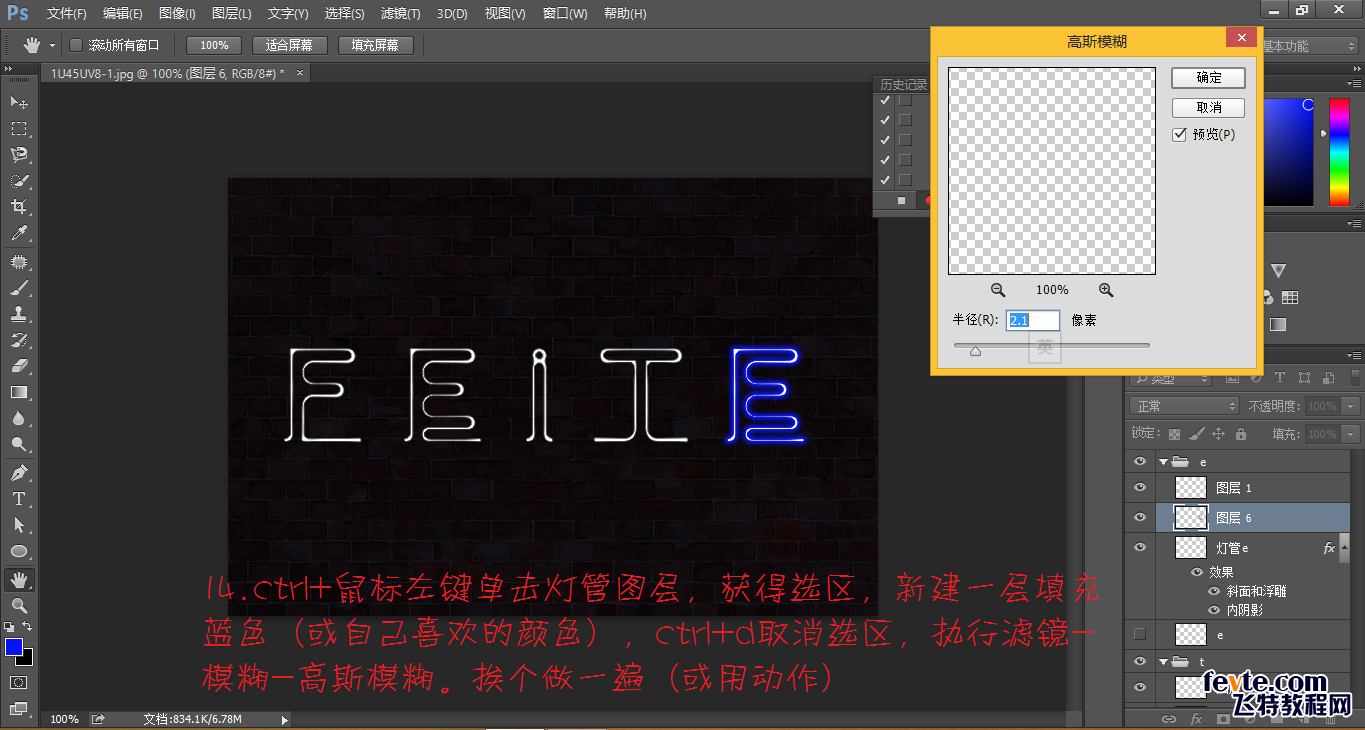Click the zoom-in icon in Gaussian Blur preview

[1106, 289]
